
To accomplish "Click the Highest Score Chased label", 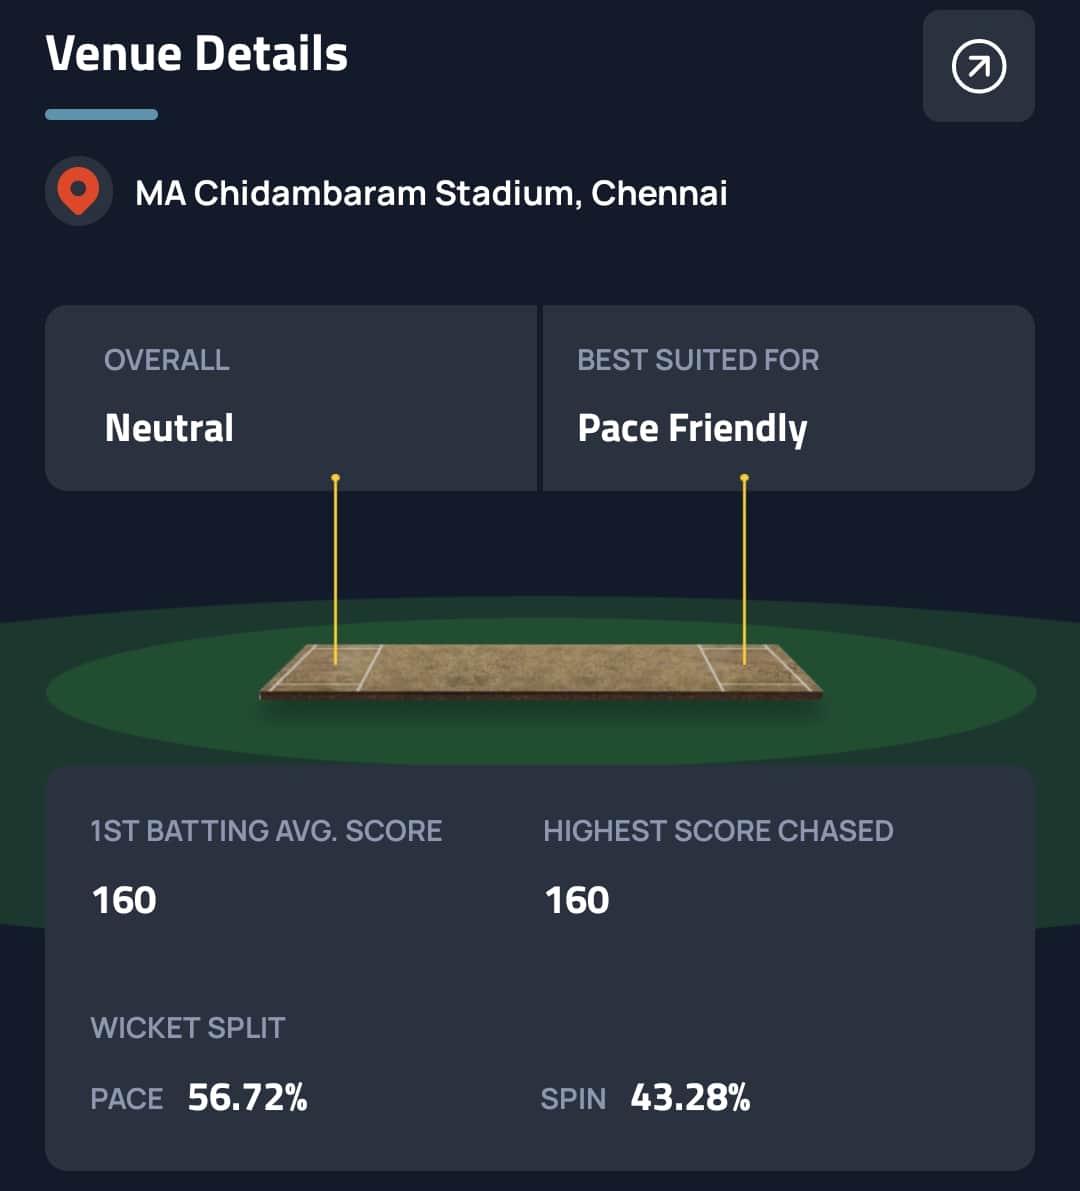I will 718,831.
